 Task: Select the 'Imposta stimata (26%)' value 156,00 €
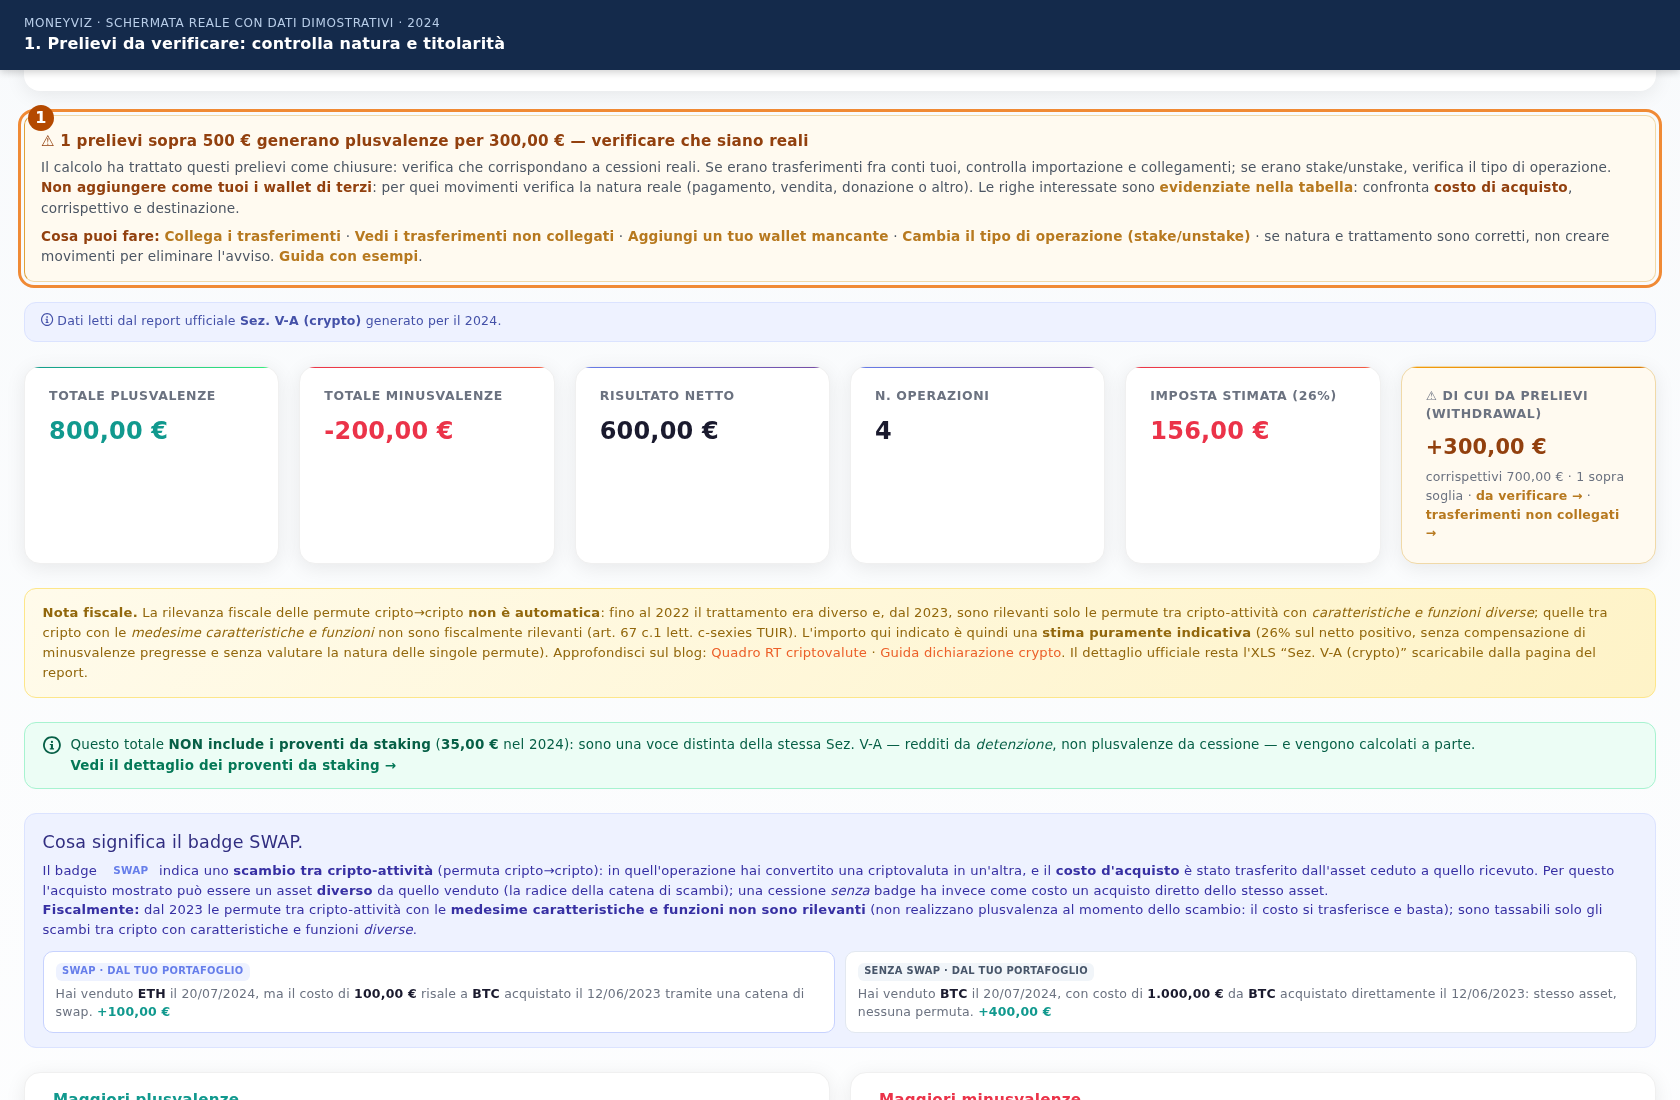coord(1209,430)
